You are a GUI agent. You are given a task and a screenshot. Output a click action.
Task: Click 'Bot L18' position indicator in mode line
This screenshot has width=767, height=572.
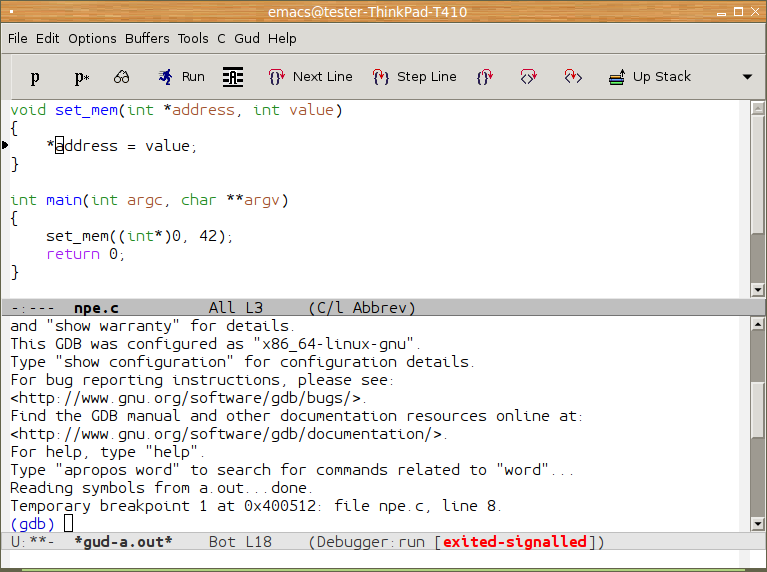pyautogui.click(x=240, y=542)
